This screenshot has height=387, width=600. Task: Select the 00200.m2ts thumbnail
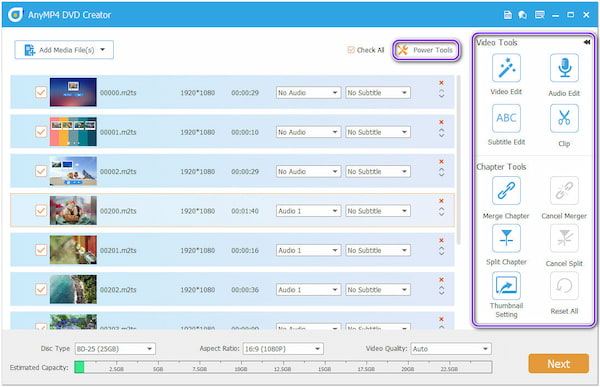[x=73, y=211]
